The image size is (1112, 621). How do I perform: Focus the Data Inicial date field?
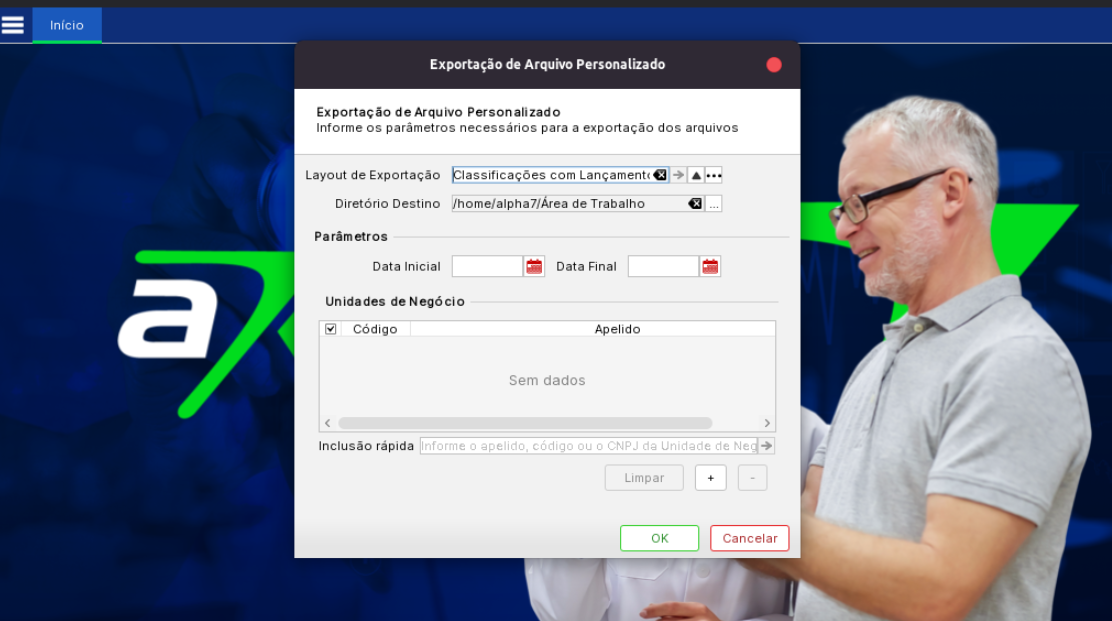click(487, 267)
